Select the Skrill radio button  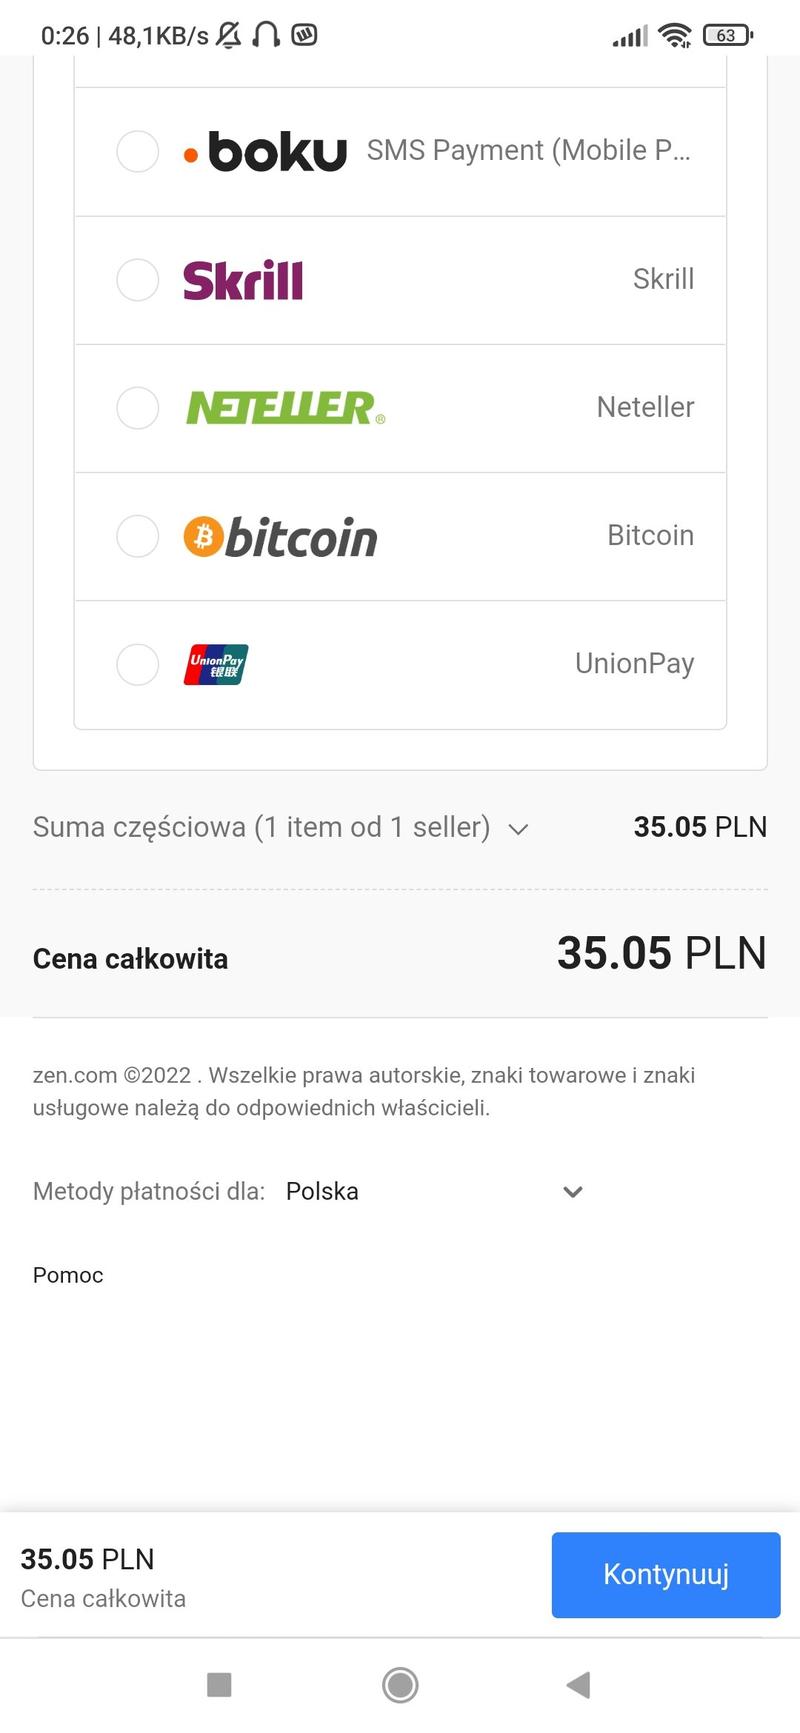138,280
